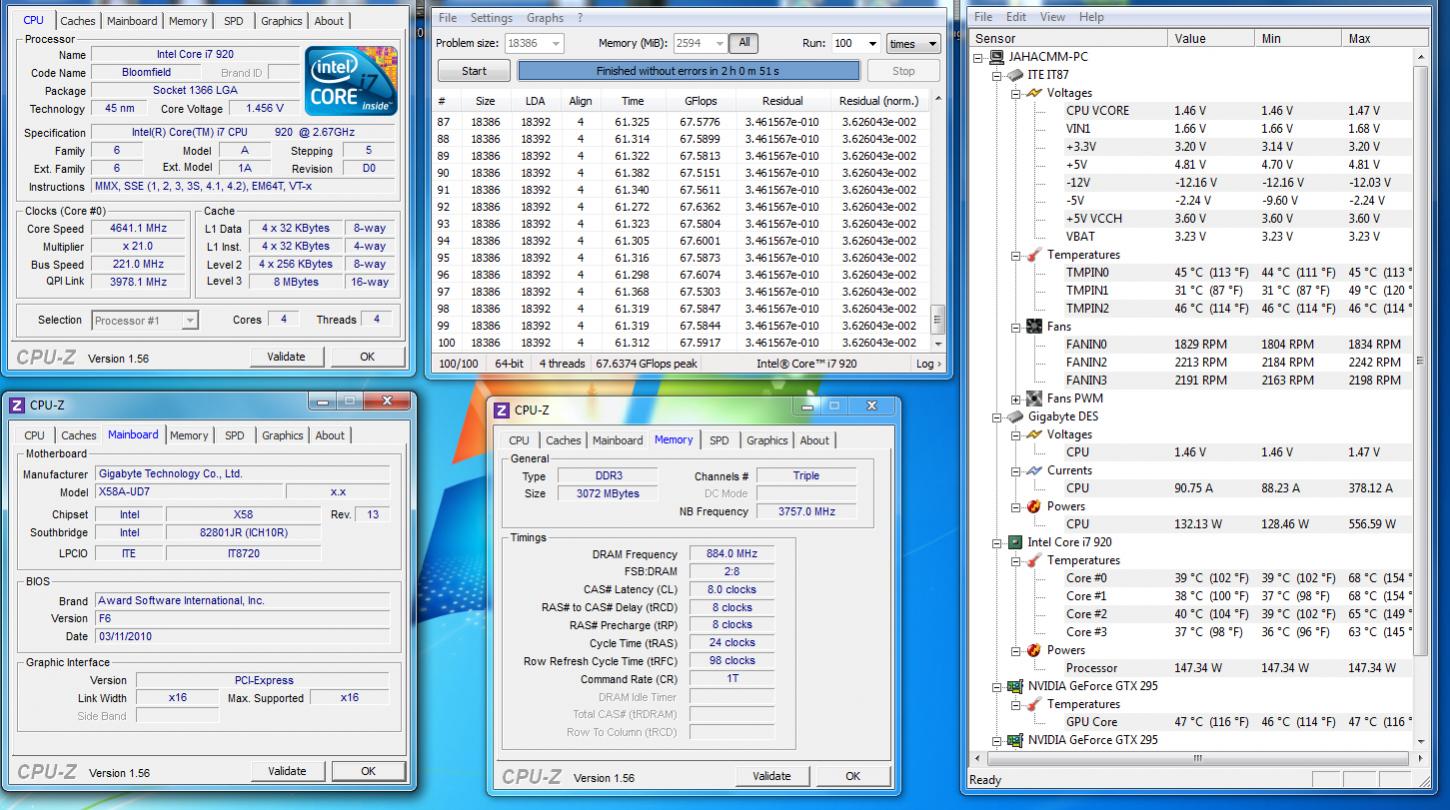Image resolution: width=1450 pixels, height=810 pixels.
Task: Collapse the ITE IT87 Voltages node
Action: point(1017,93)
